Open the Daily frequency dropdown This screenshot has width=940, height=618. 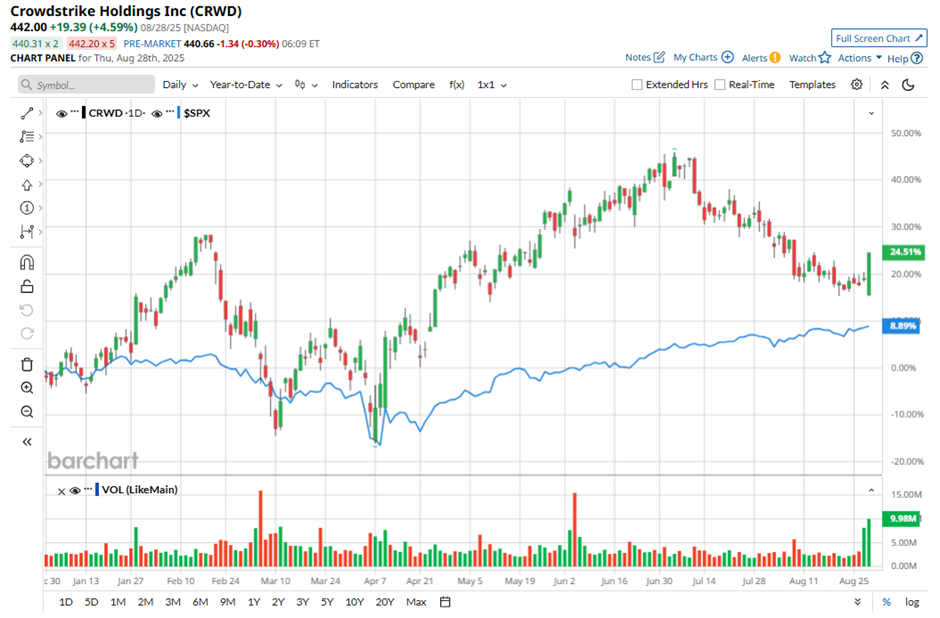[x=180, y=85]
